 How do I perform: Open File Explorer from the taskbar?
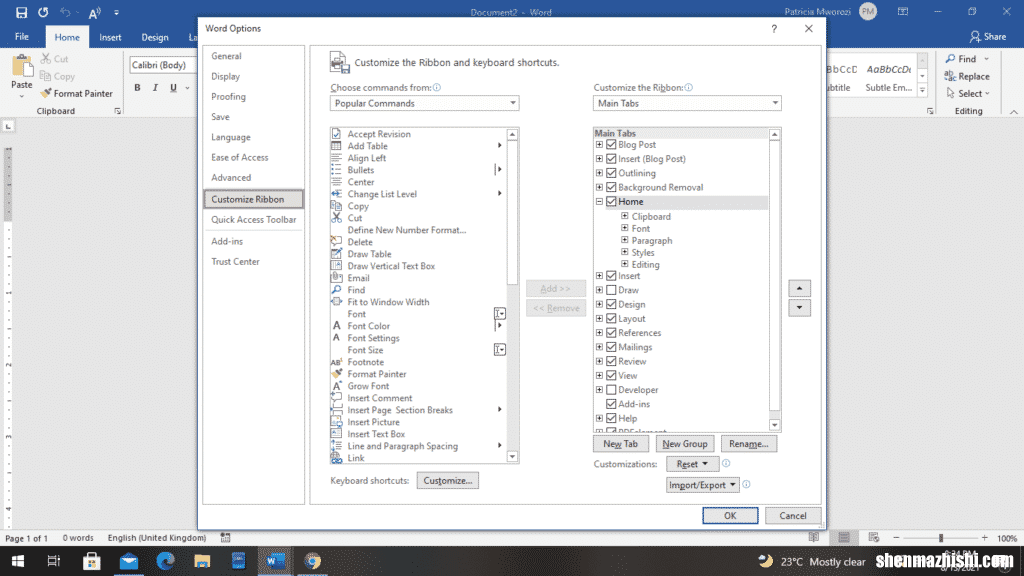click(x=202, y=561)
